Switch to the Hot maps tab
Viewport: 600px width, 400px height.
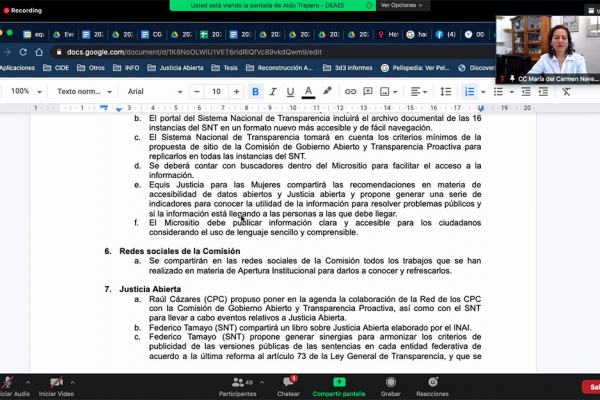[388, 34]
